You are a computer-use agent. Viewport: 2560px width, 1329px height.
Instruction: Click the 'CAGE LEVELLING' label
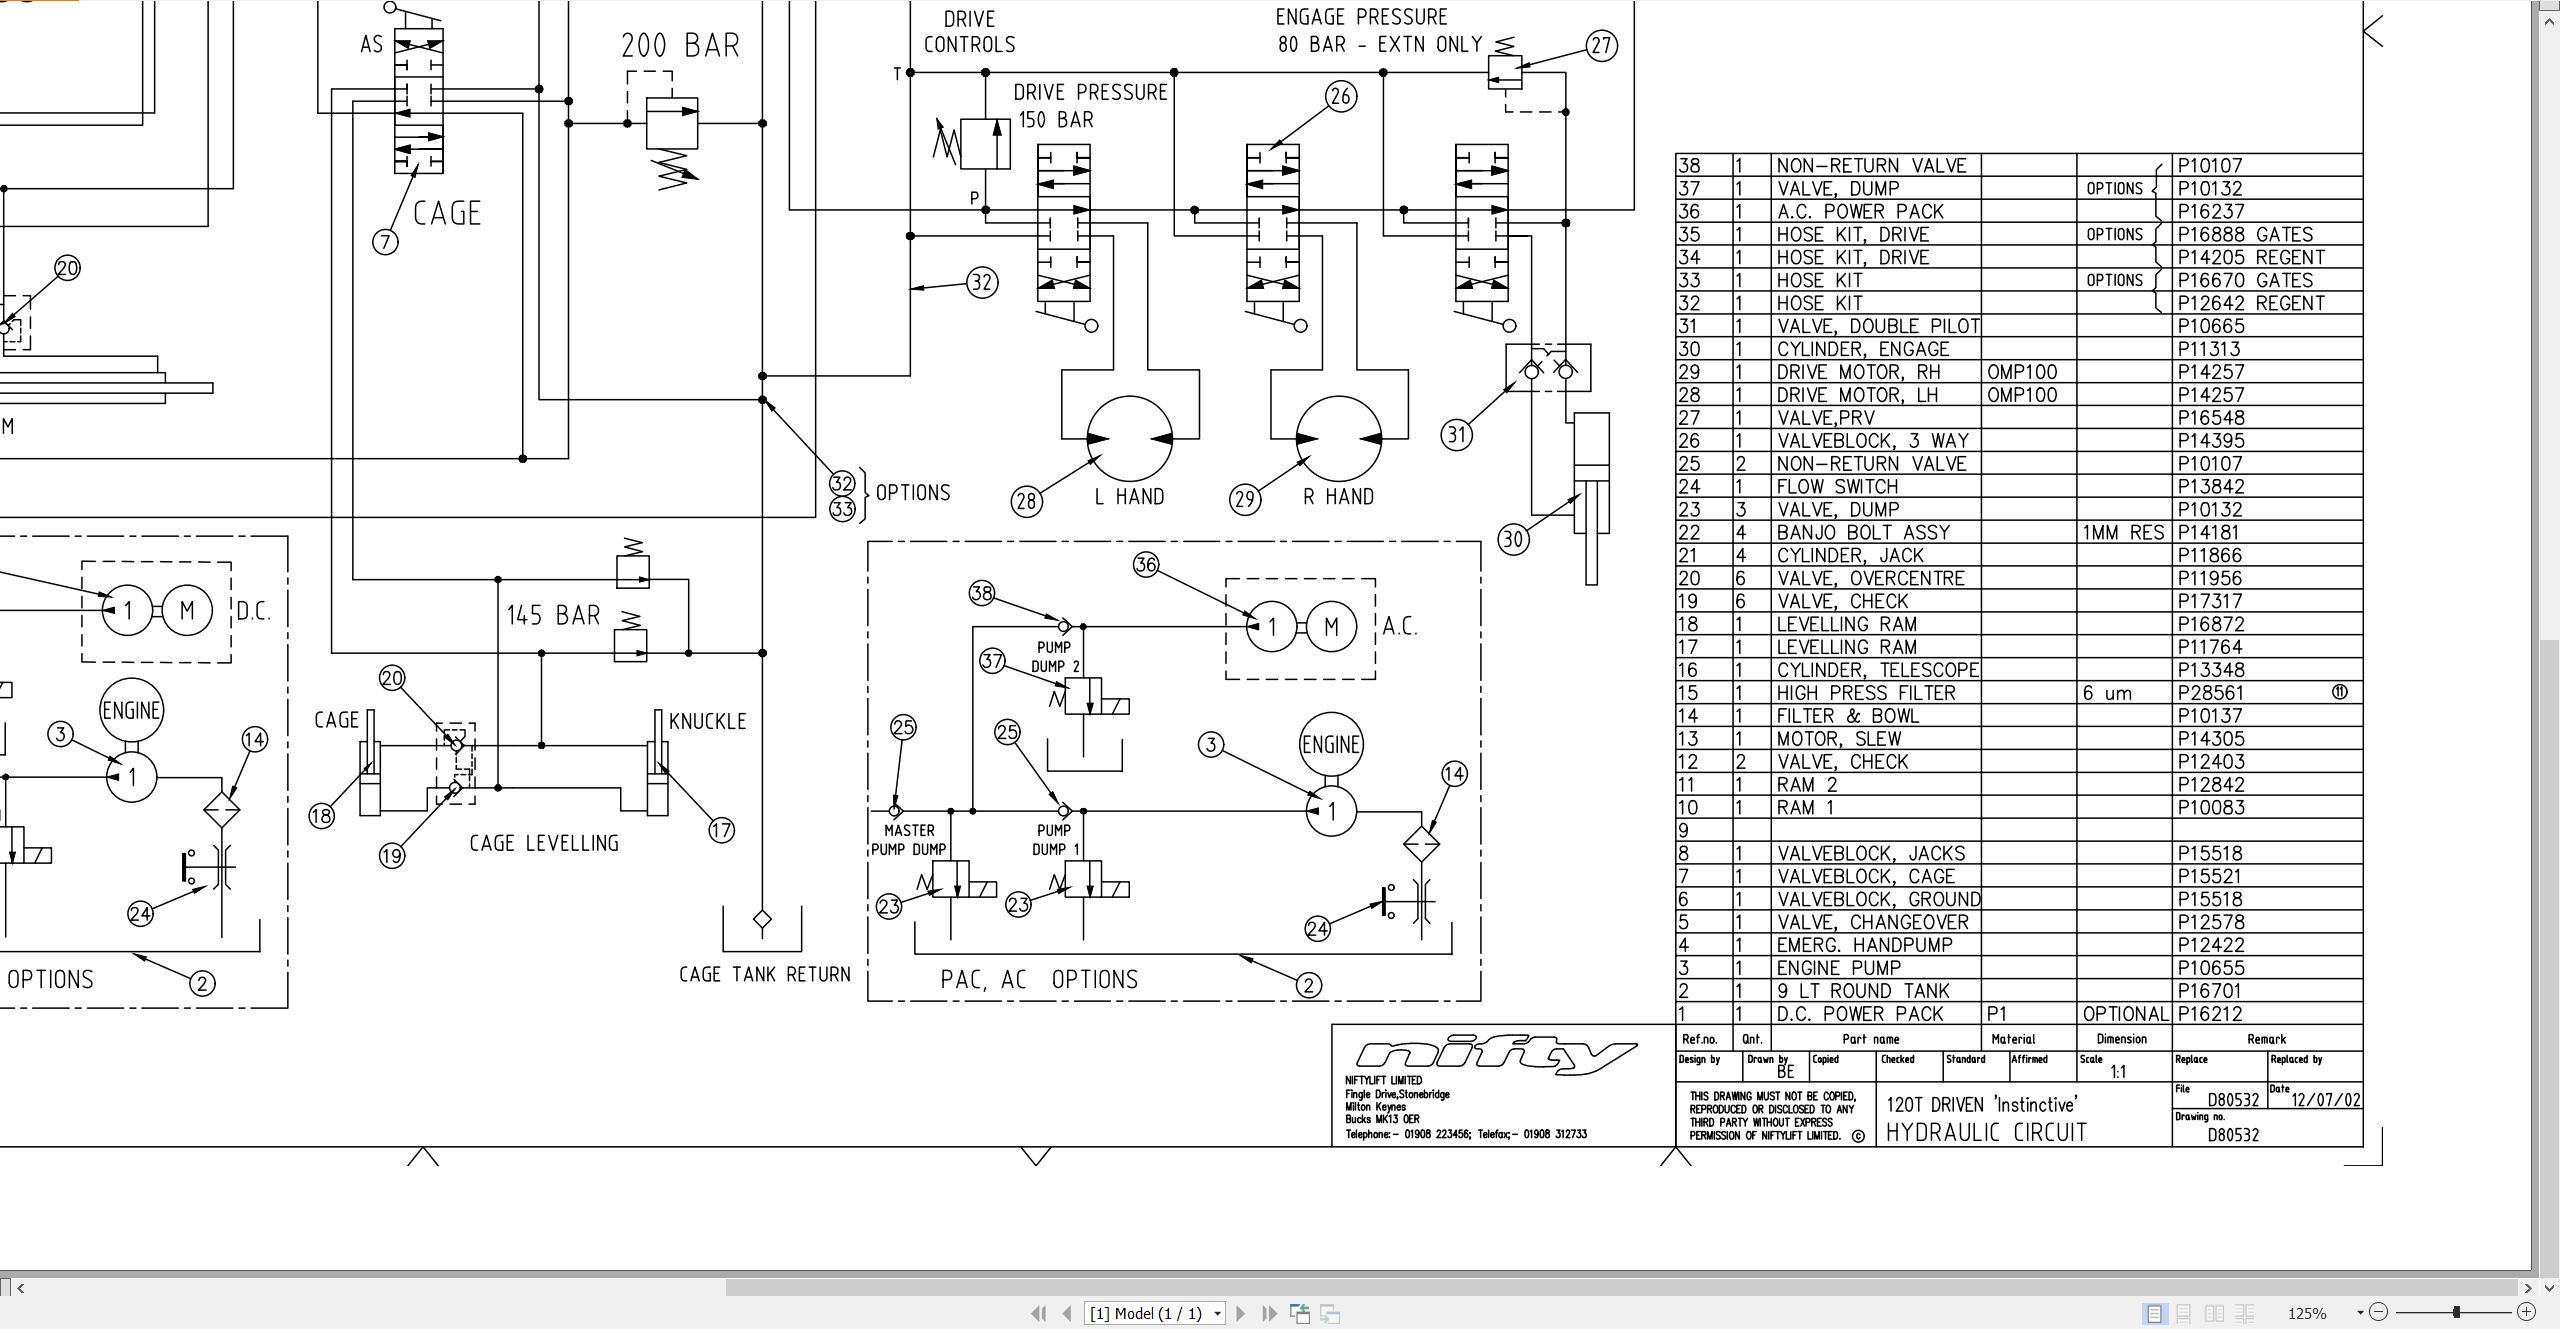point(544,843)
